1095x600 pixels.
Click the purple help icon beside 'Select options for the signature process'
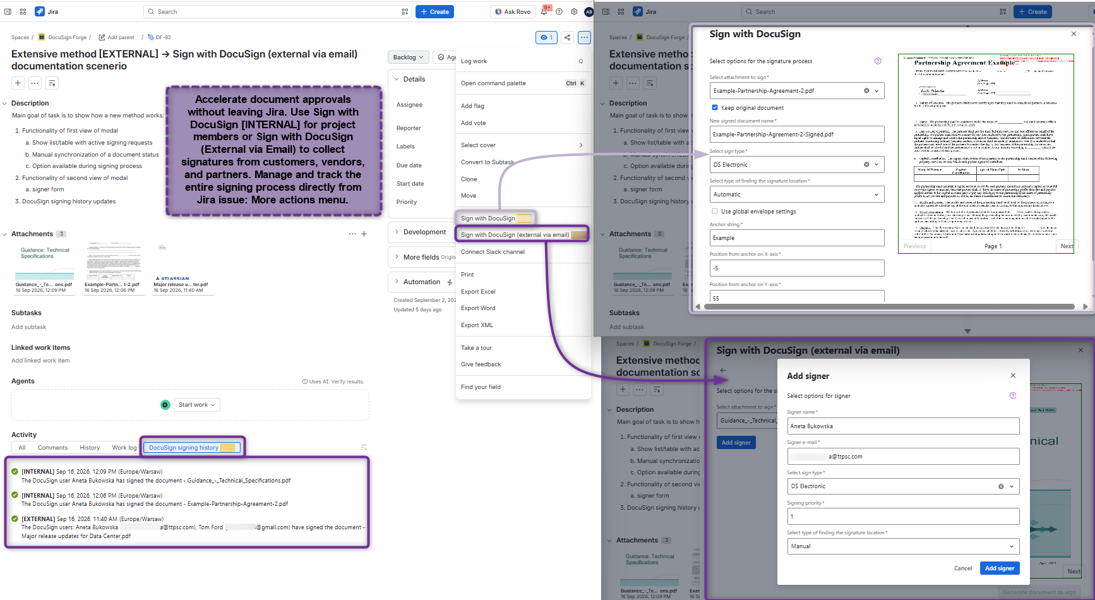tap(878, 61)
